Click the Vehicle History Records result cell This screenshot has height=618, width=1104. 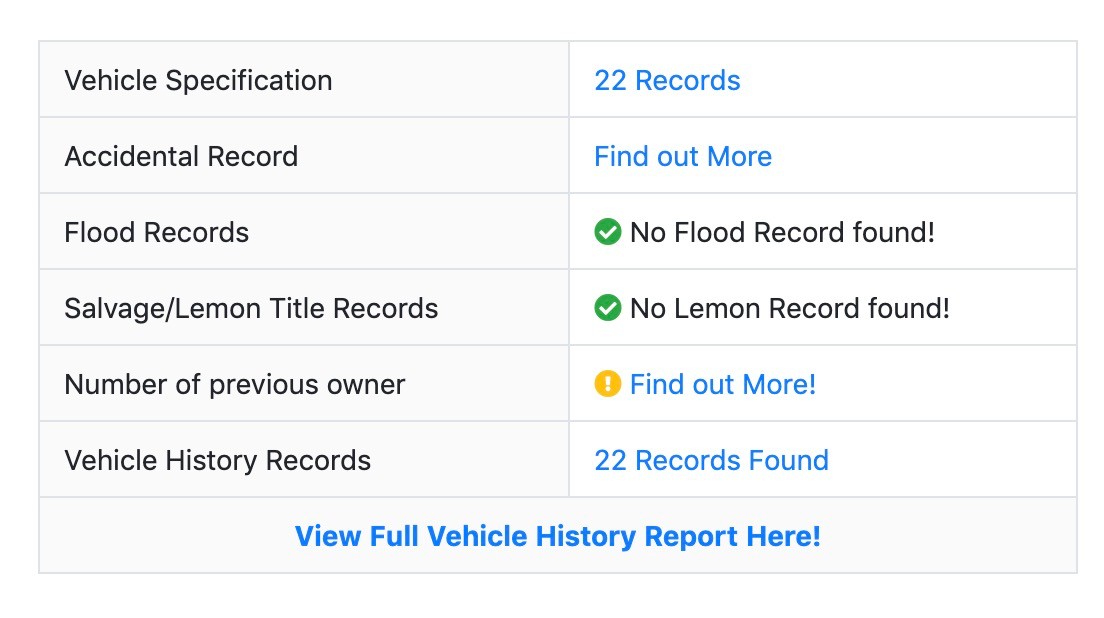[x=822, y=459]
